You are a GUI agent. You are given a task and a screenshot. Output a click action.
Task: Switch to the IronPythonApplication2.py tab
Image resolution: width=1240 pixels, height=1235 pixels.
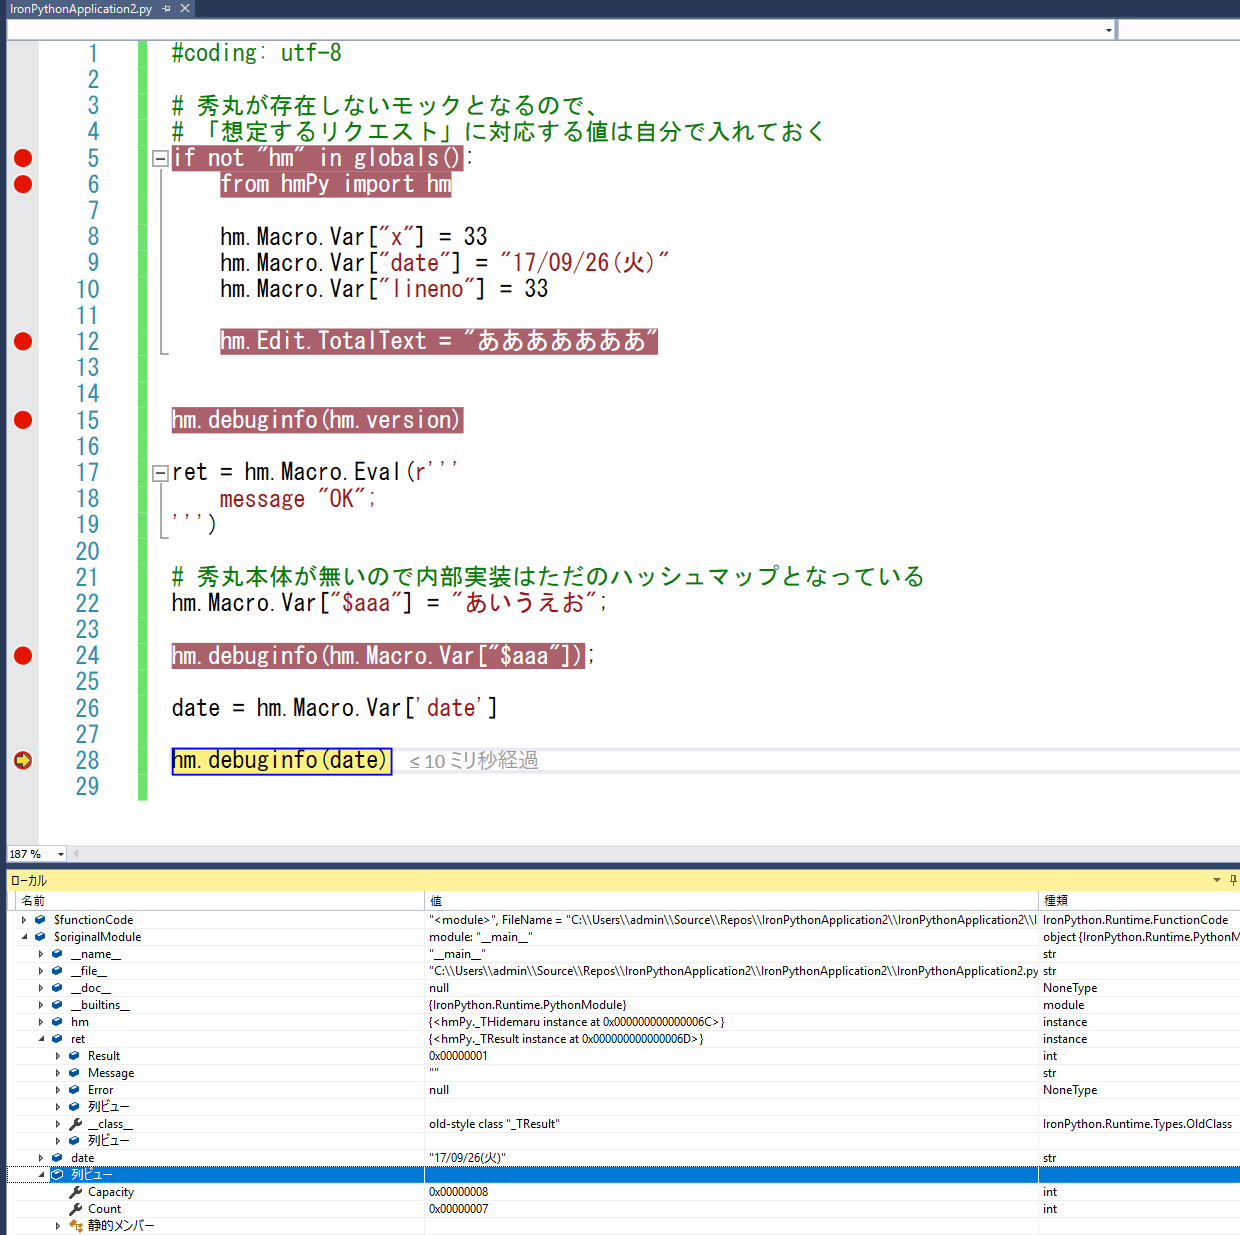[x=80, y=8]
